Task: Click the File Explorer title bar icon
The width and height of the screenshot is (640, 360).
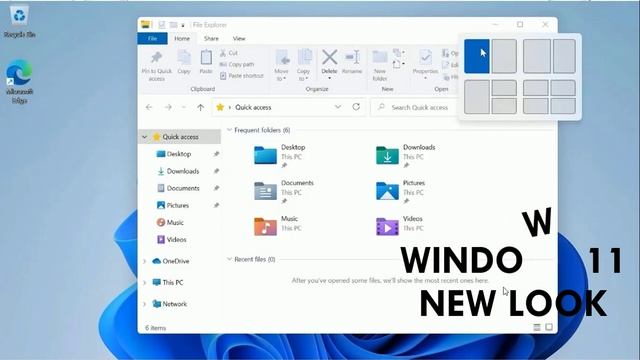Action: pyautogui.click(x=146, y=24)
